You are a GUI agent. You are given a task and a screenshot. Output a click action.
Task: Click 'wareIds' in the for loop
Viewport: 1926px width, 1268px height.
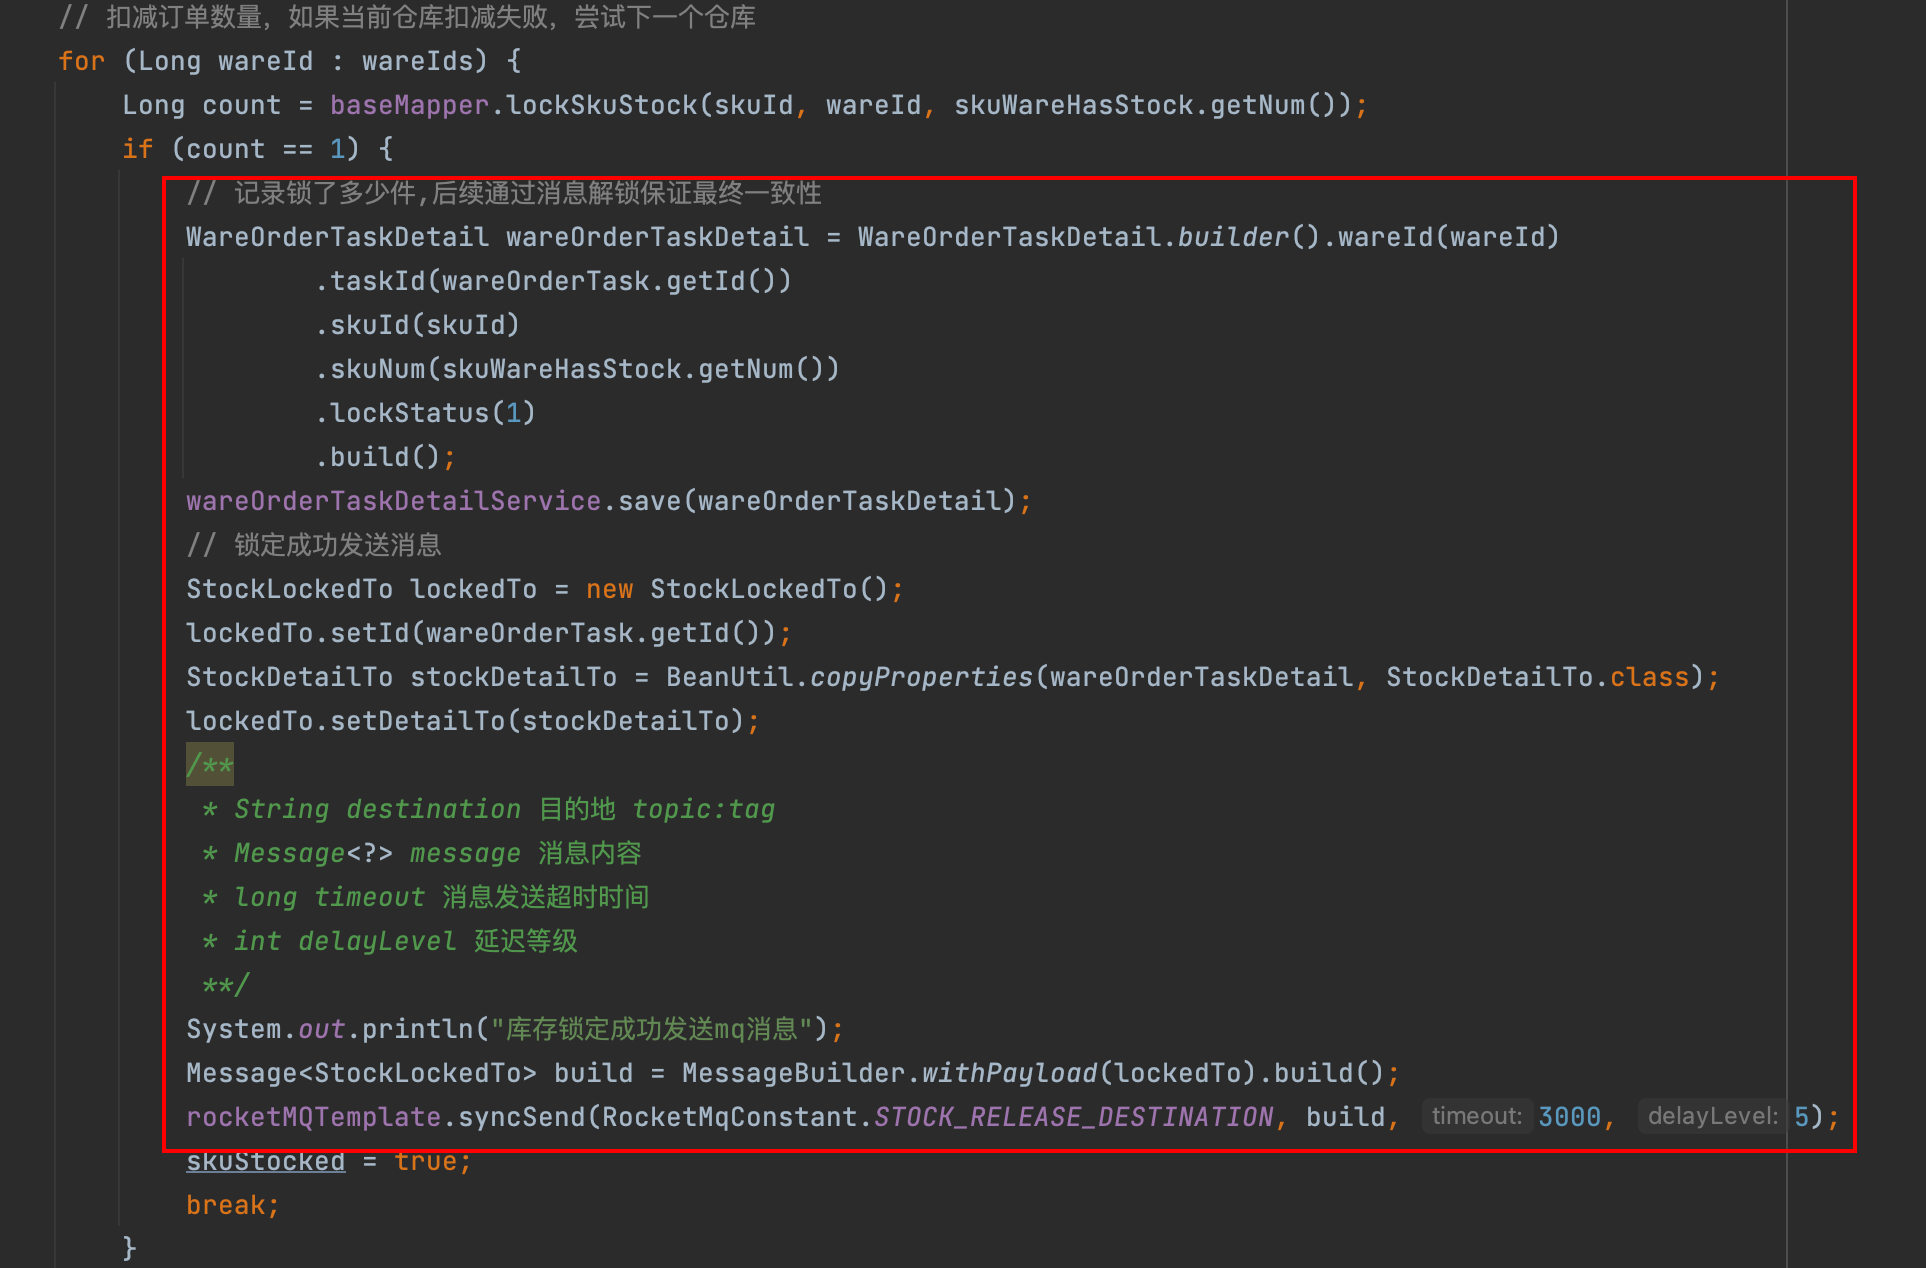[416, 61]
